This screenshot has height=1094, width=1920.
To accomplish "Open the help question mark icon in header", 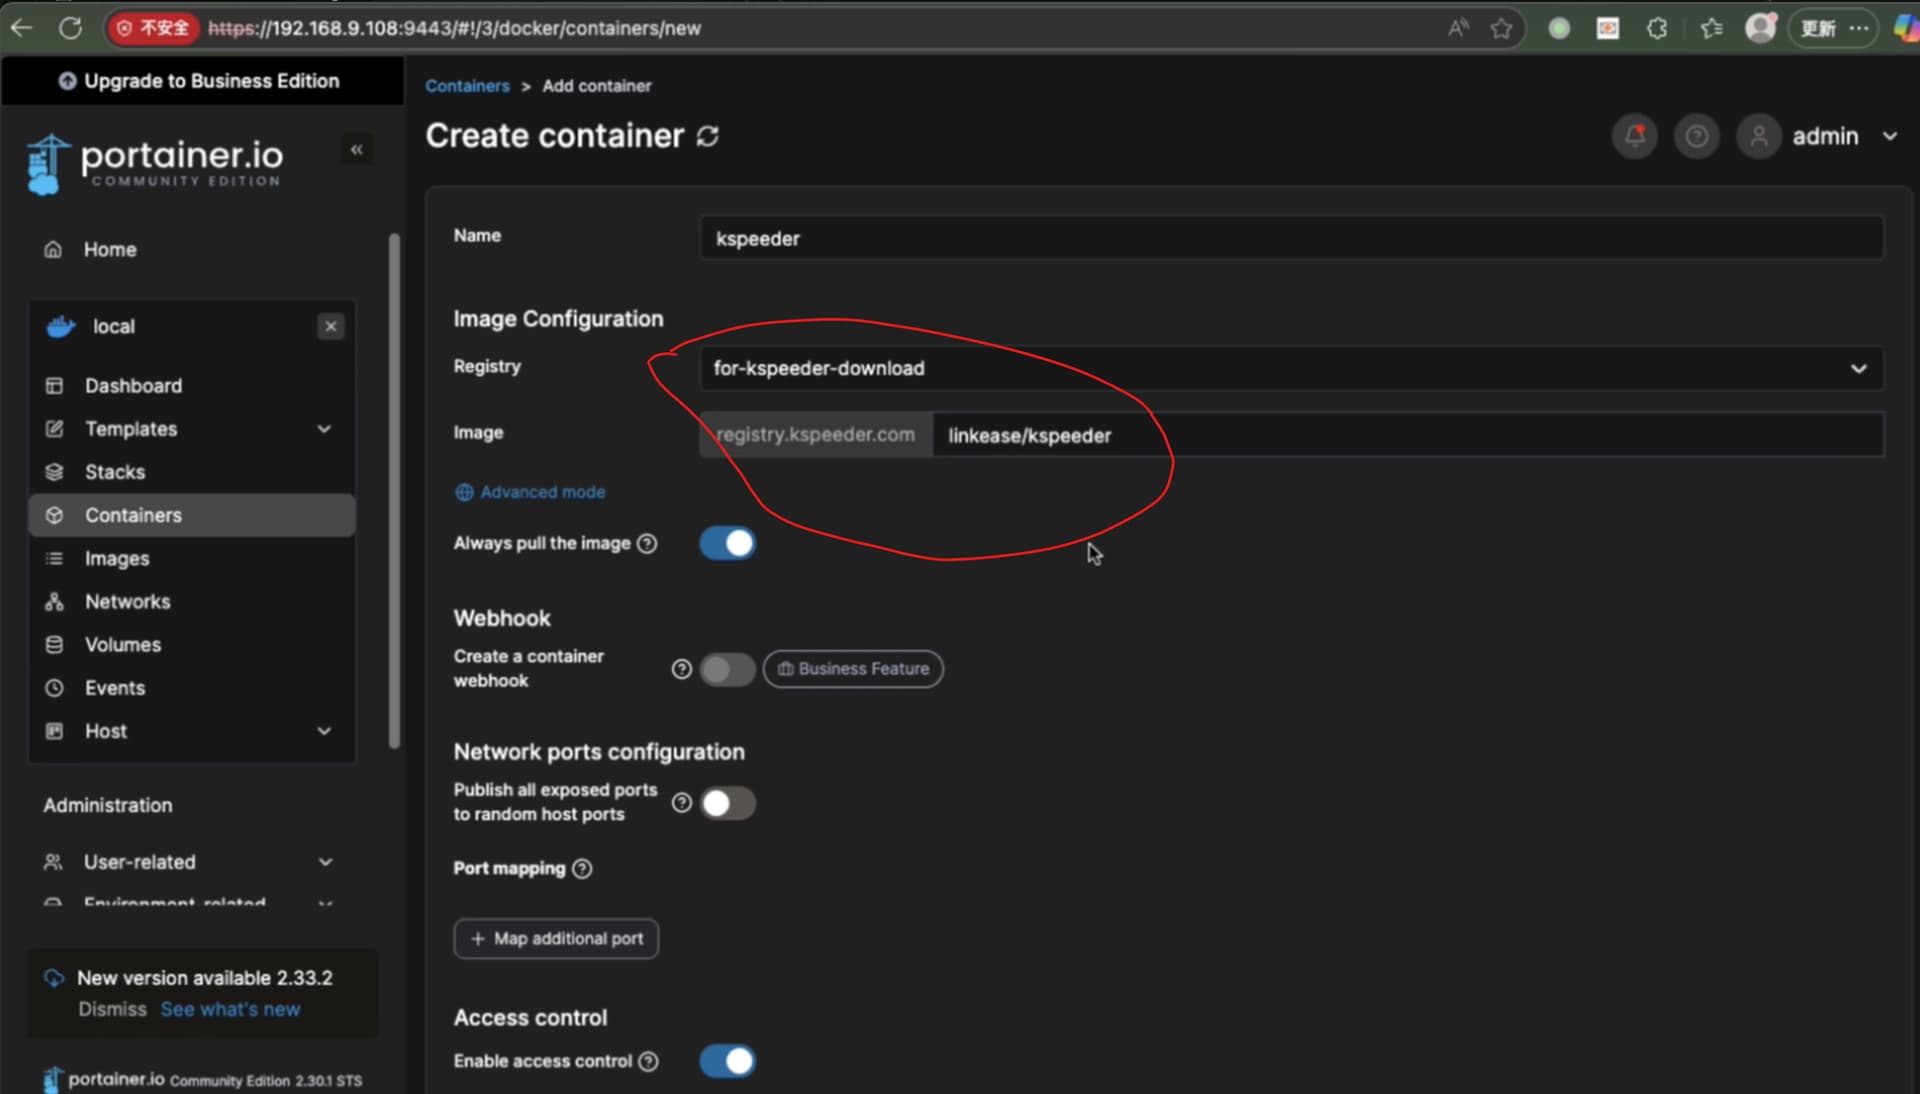I will [1697, 136].
